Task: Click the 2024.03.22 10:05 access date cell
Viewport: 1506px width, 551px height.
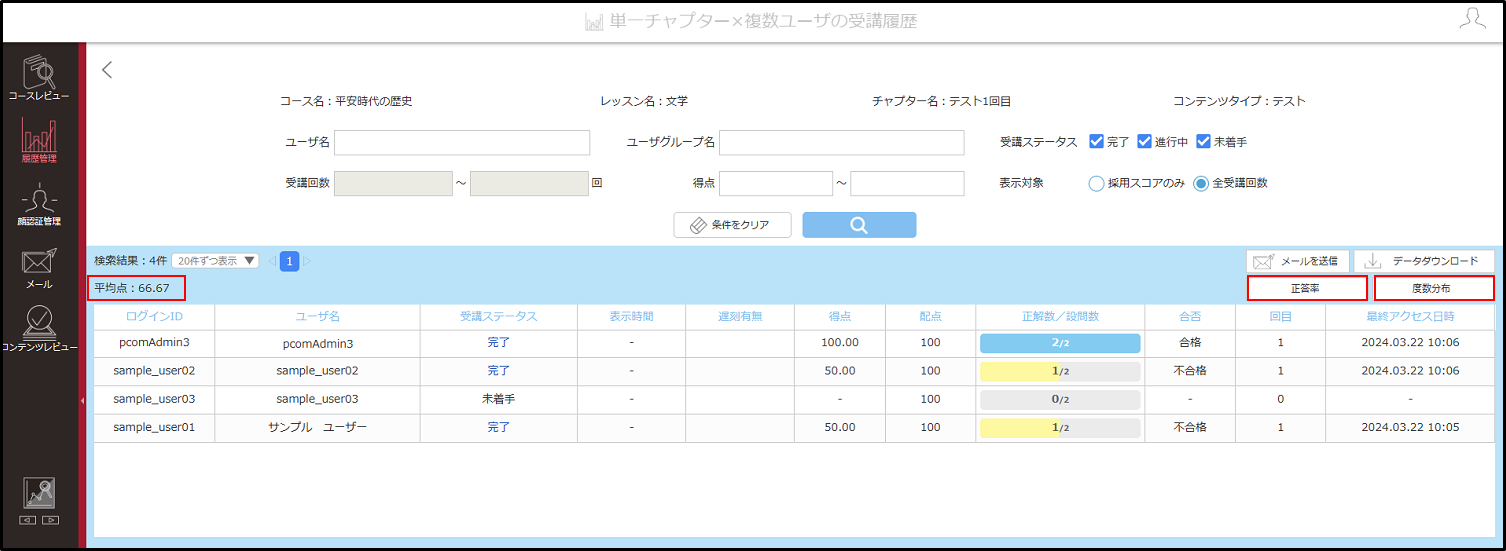Action: point(1410,427)
